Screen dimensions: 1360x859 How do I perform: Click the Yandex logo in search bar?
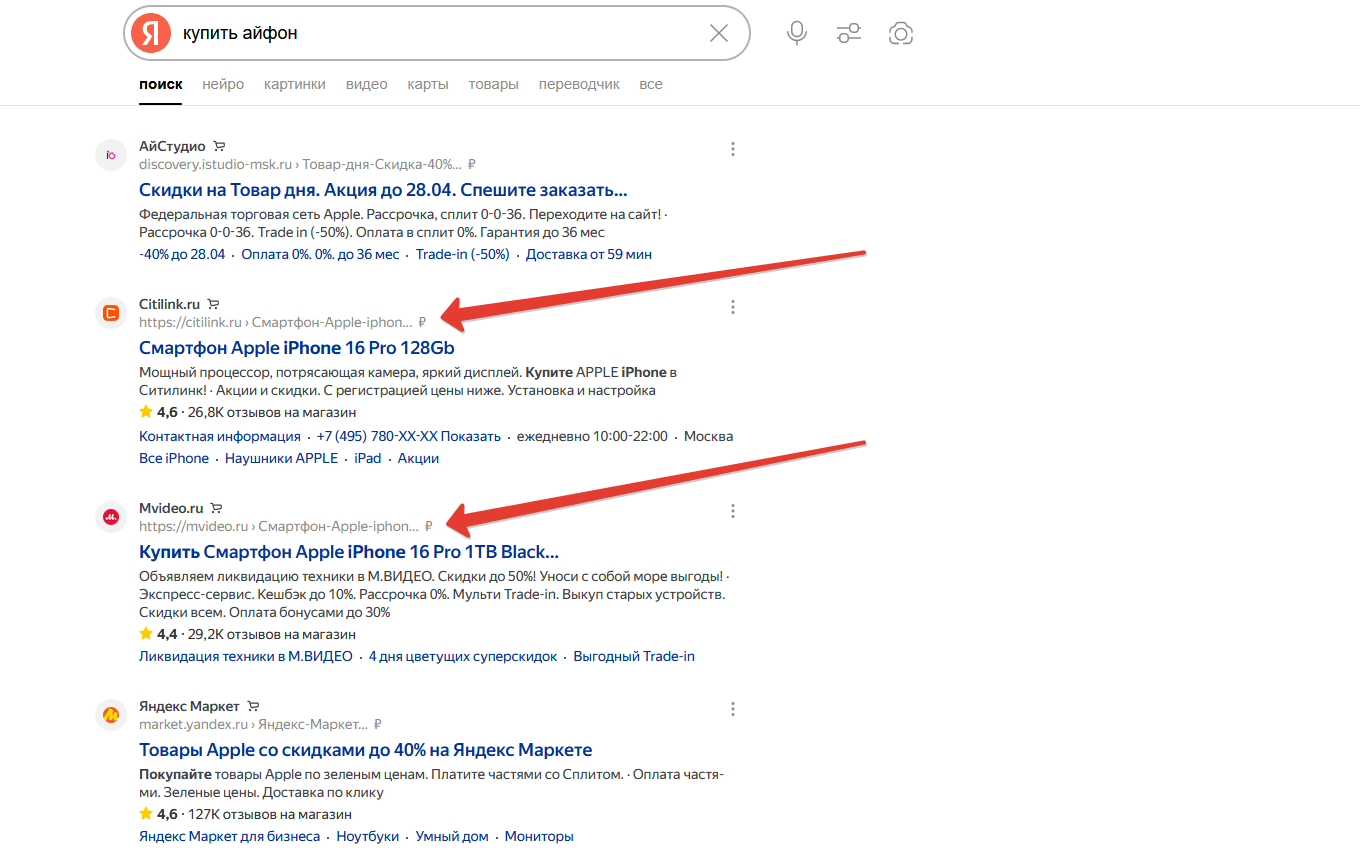point(150,33)
